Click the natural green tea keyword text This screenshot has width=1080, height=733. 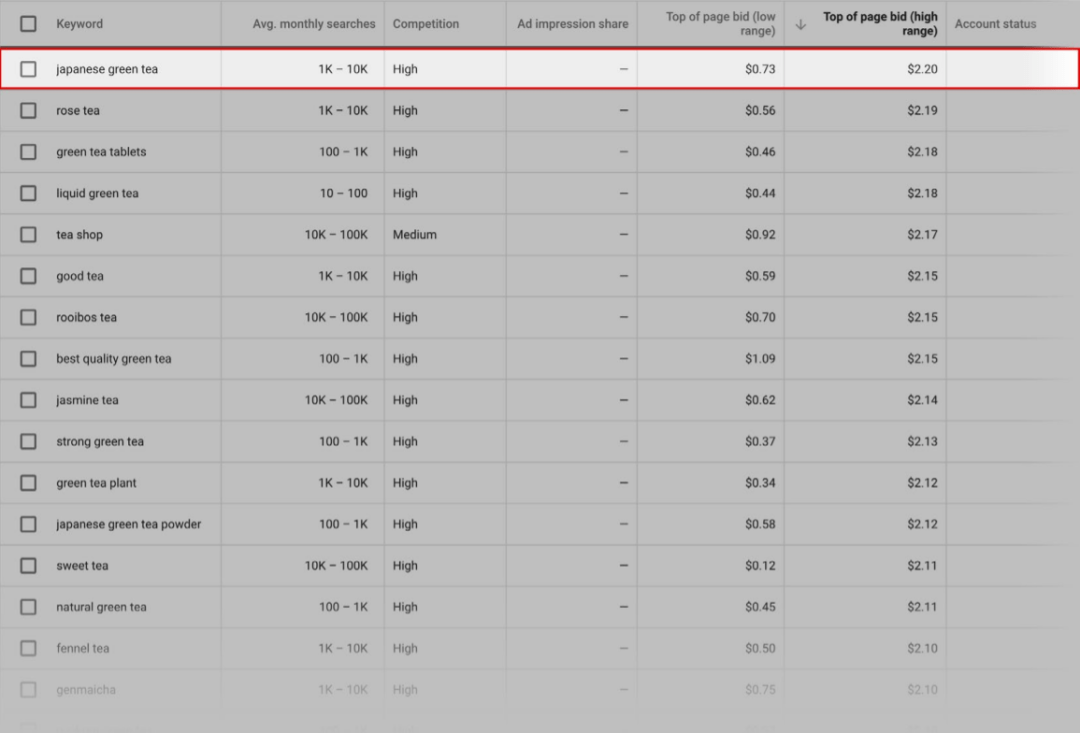(101, 607)
